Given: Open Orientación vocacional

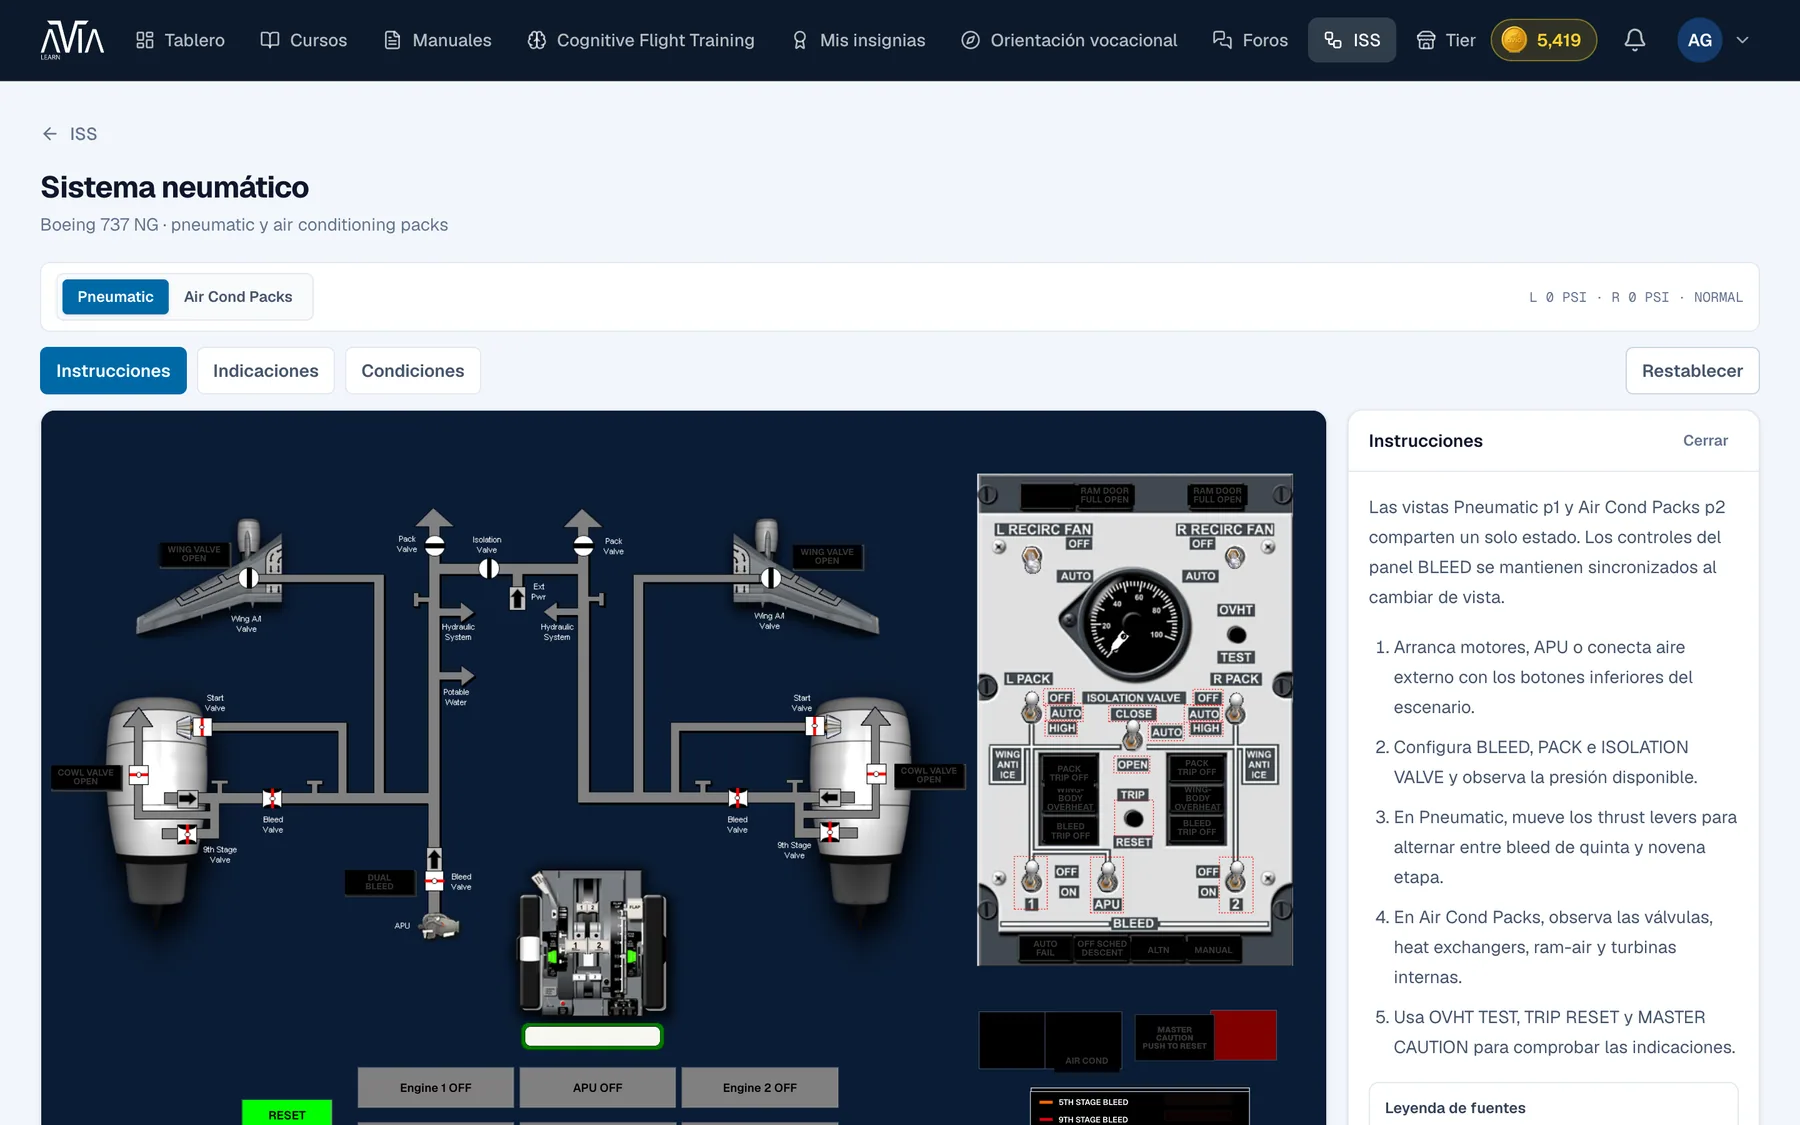Looking at the screenshot, I should pyautogui.click(x=1069, y=40).
